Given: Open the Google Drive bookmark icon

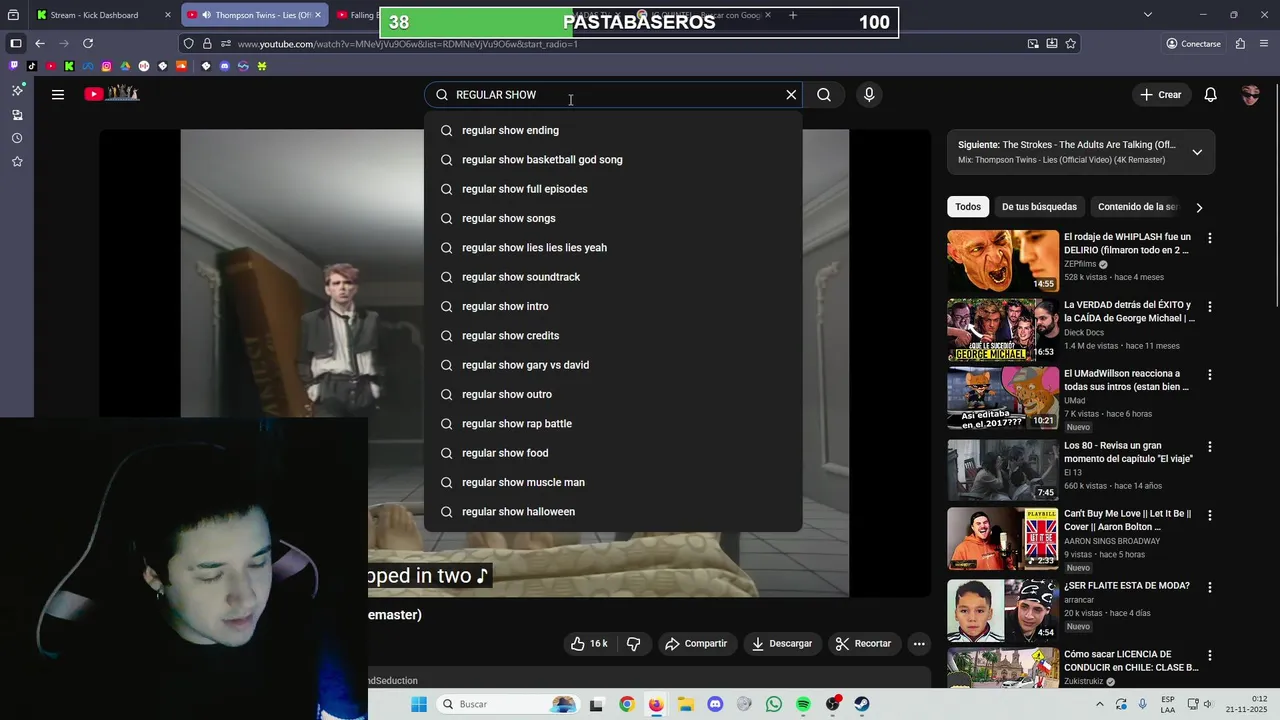Looking at the screenshot, I should [125, 66].
